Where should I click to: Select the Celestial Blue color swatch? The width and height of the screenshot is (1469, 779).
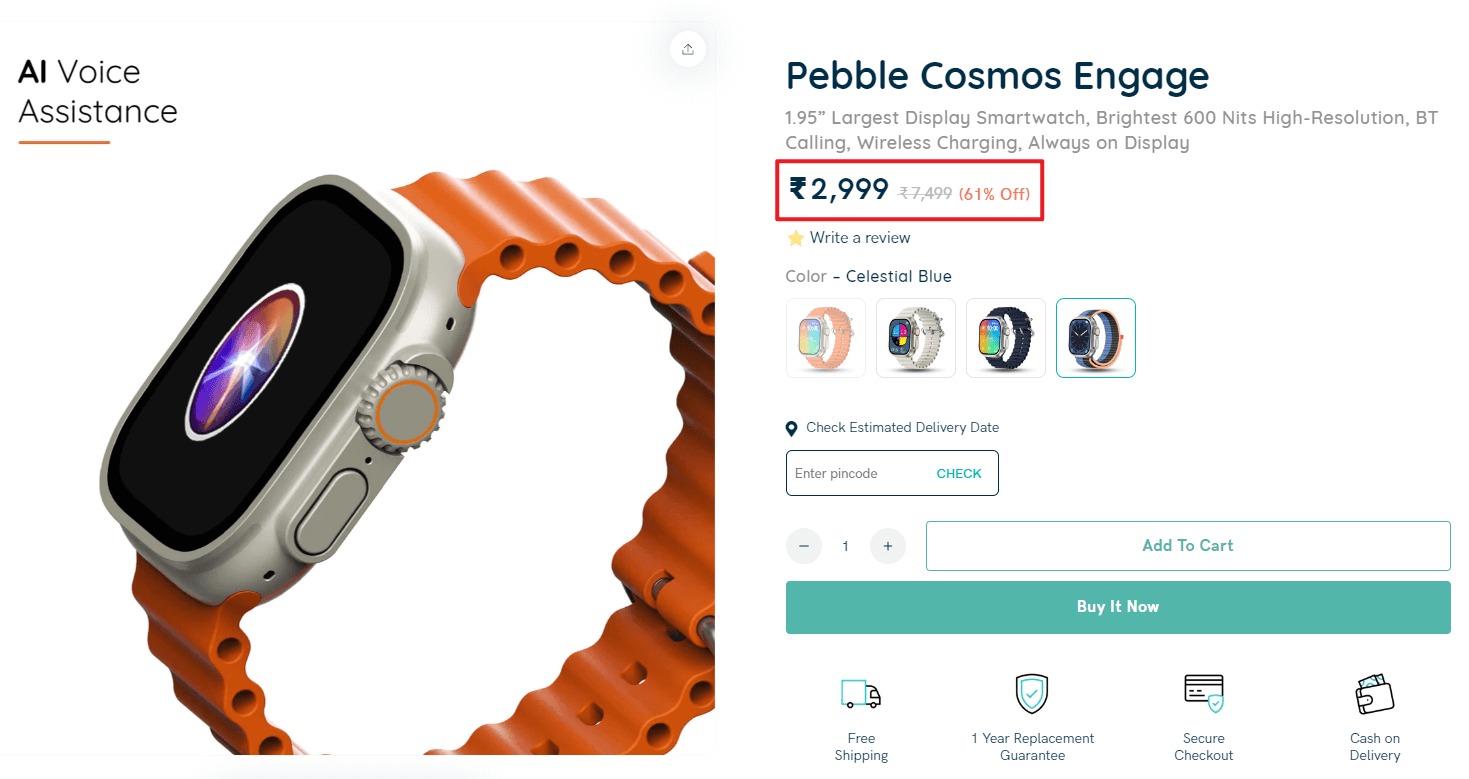pyautogui.click(x=1095, y=338)
